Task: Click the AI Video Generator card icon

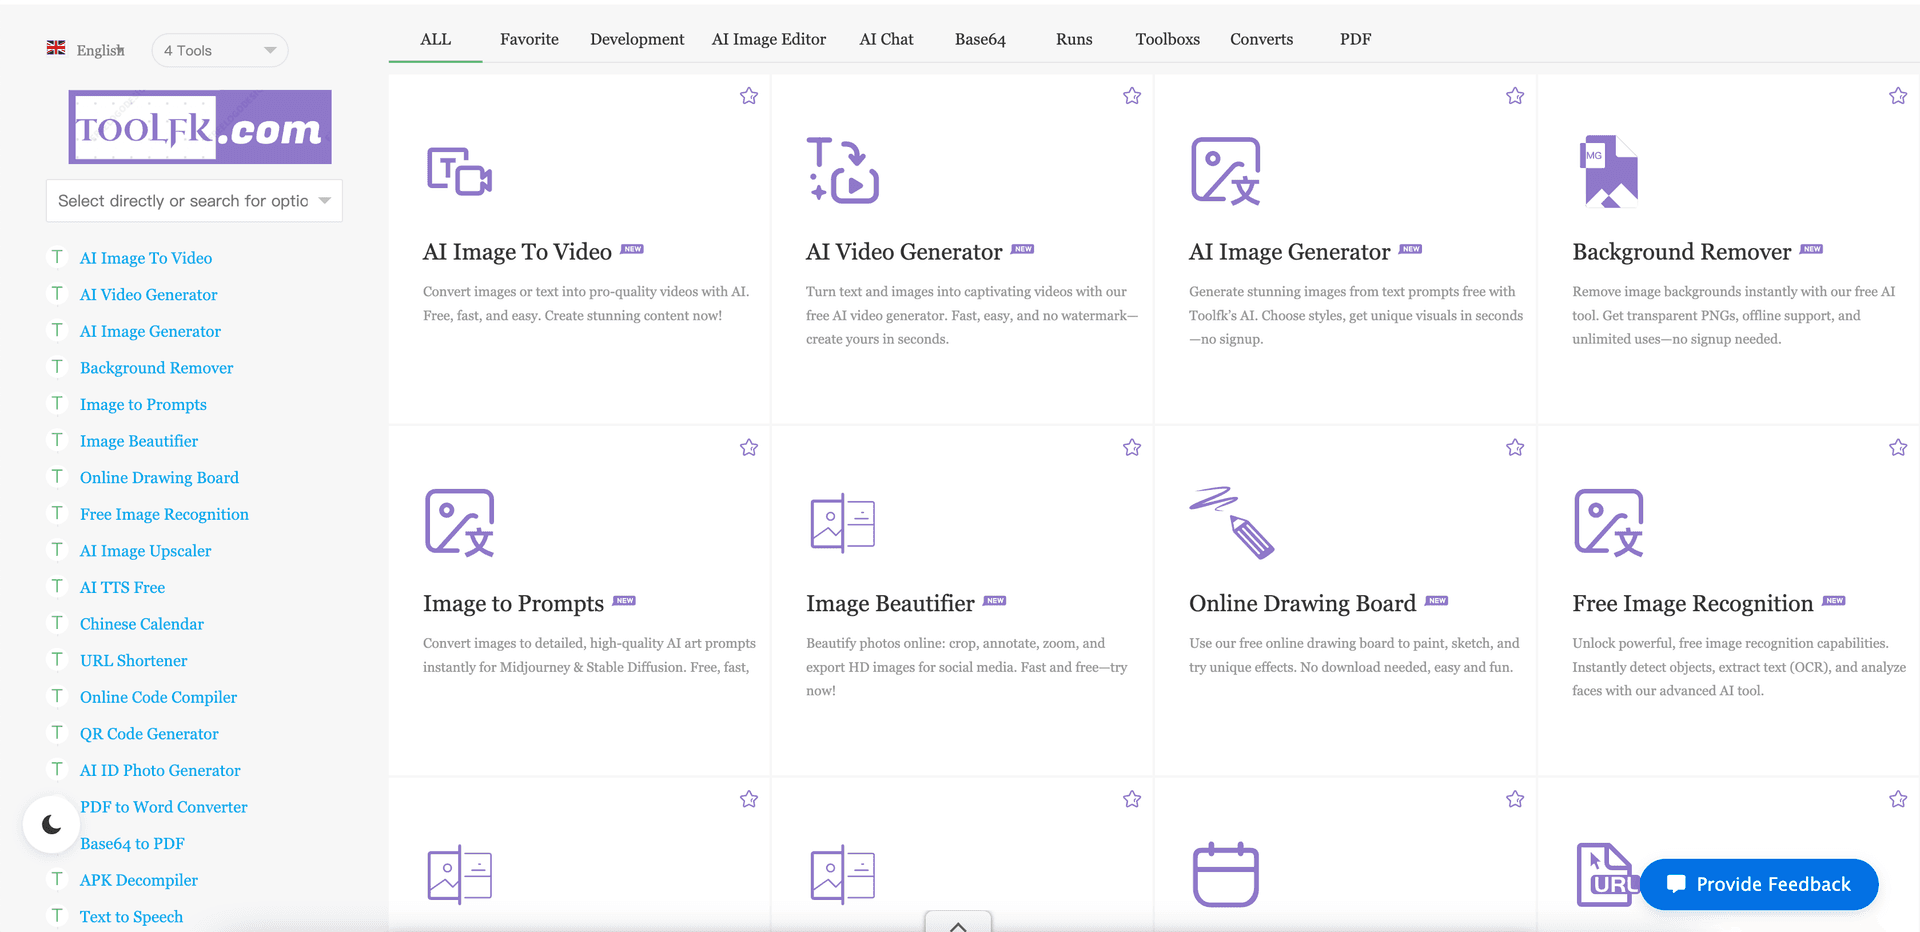Action: (842, 171)
